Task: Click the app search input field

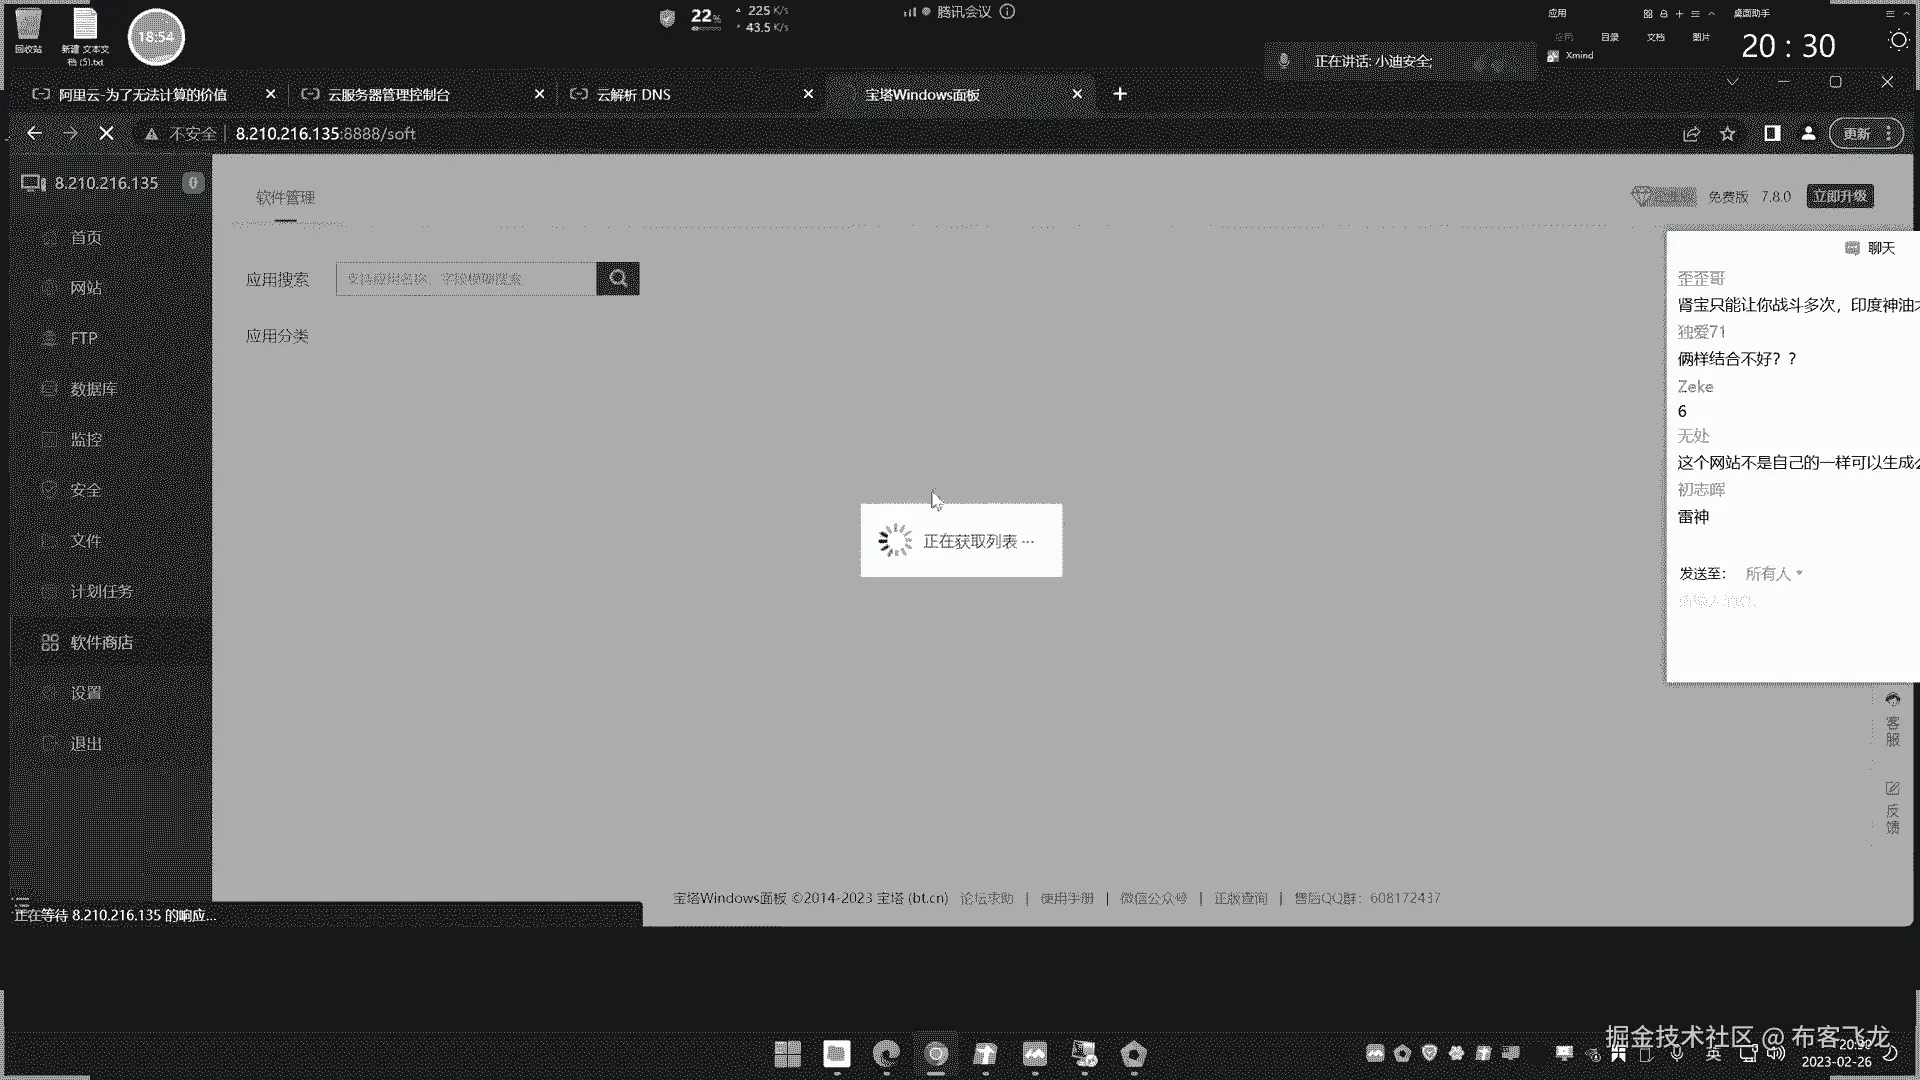Action: click(465, 279)
